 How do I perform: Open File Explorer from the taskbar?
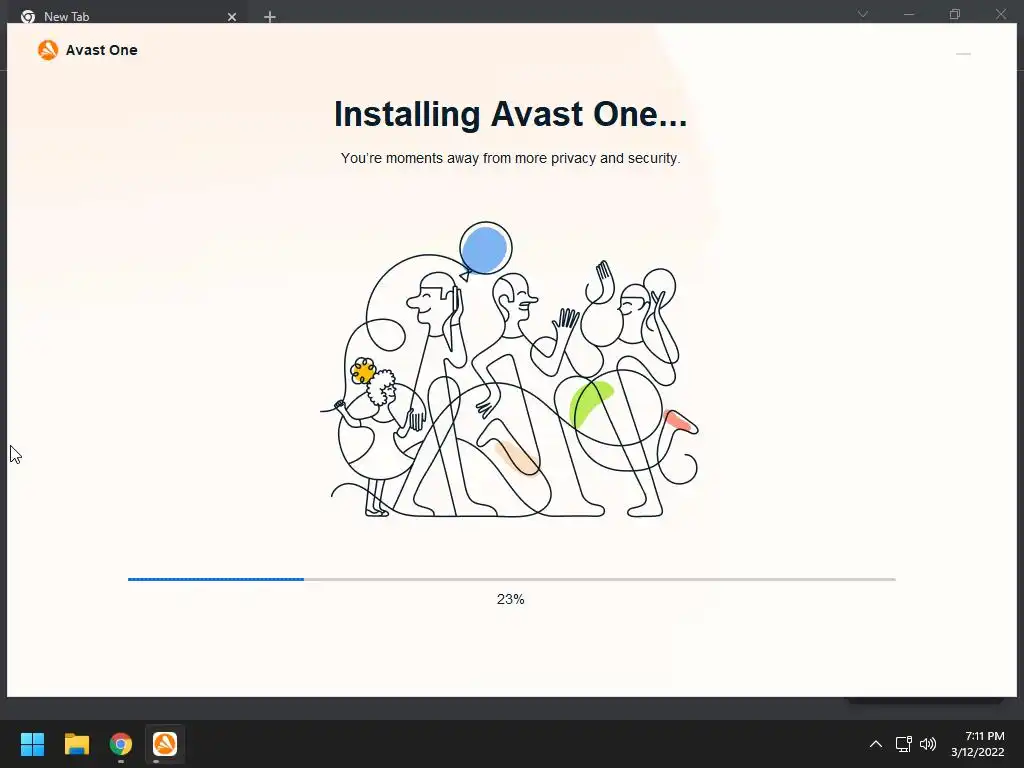click(x=76, y=744)
